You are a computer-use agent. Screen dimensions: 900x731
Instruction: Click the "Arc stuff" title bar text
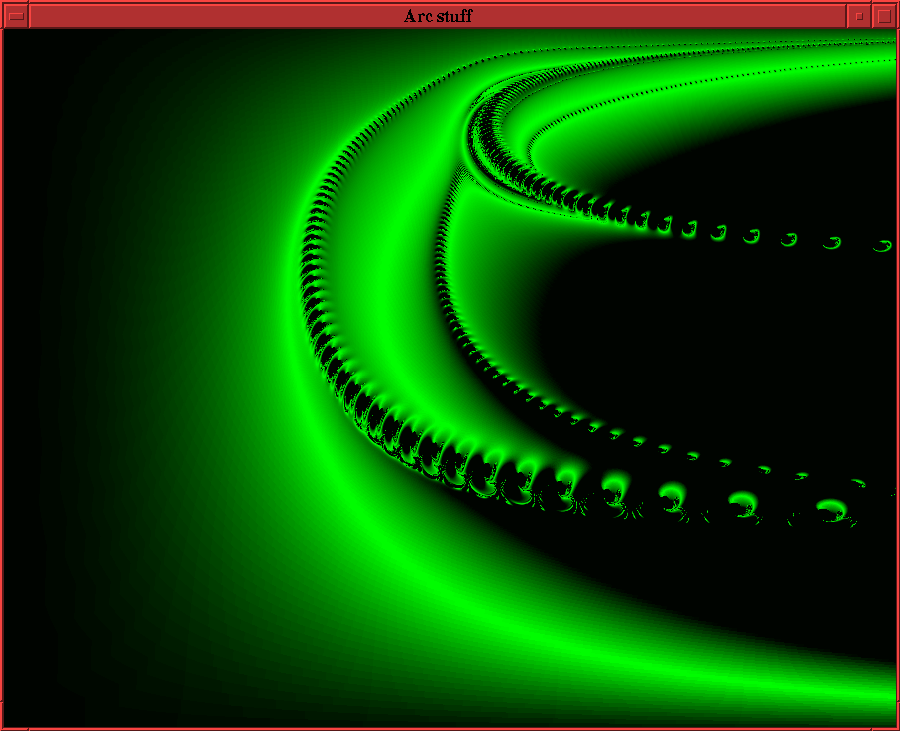click(438, 16)
